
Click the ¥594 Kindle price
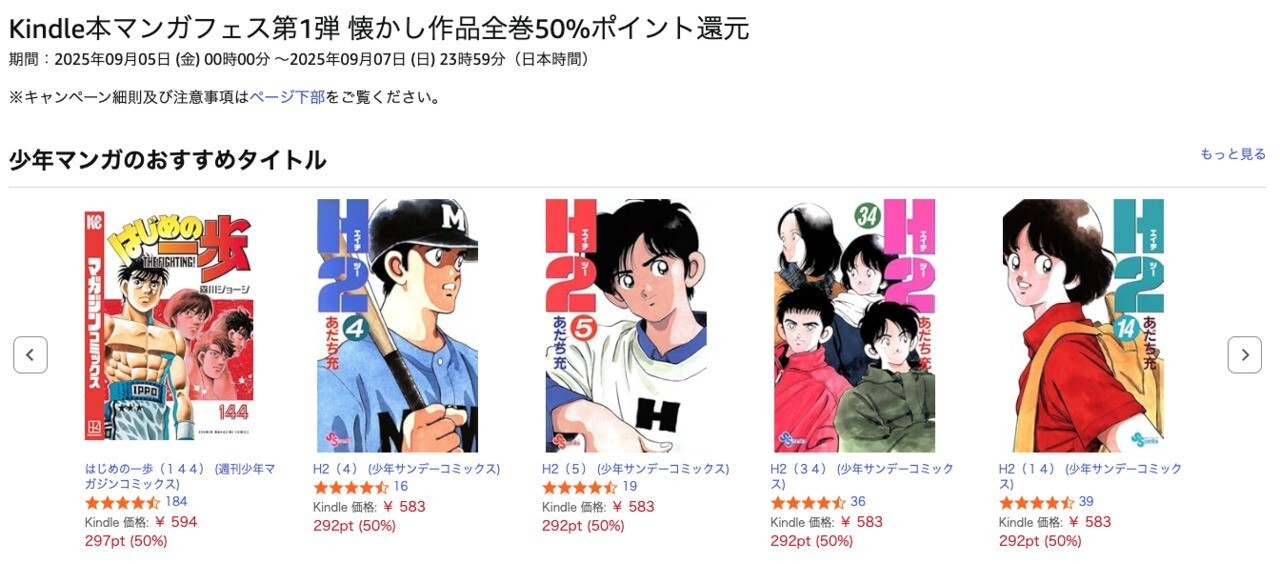coord(176,522)
